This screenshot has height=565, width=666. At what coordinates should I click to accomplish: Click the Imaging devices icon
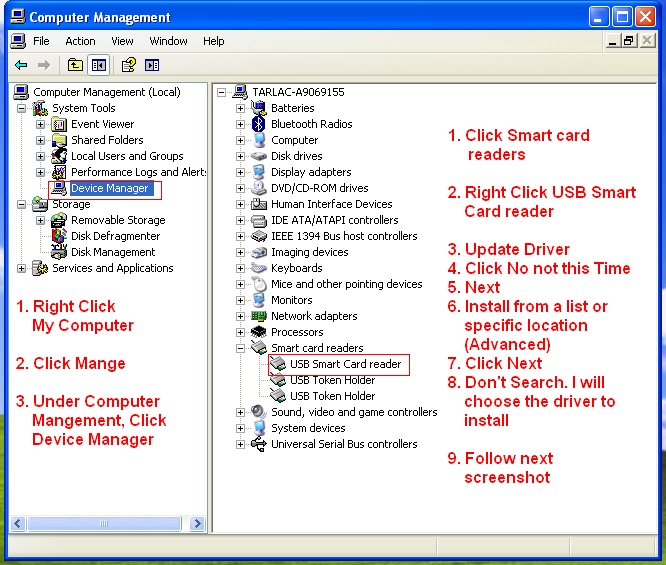click(x=259, y=252)
